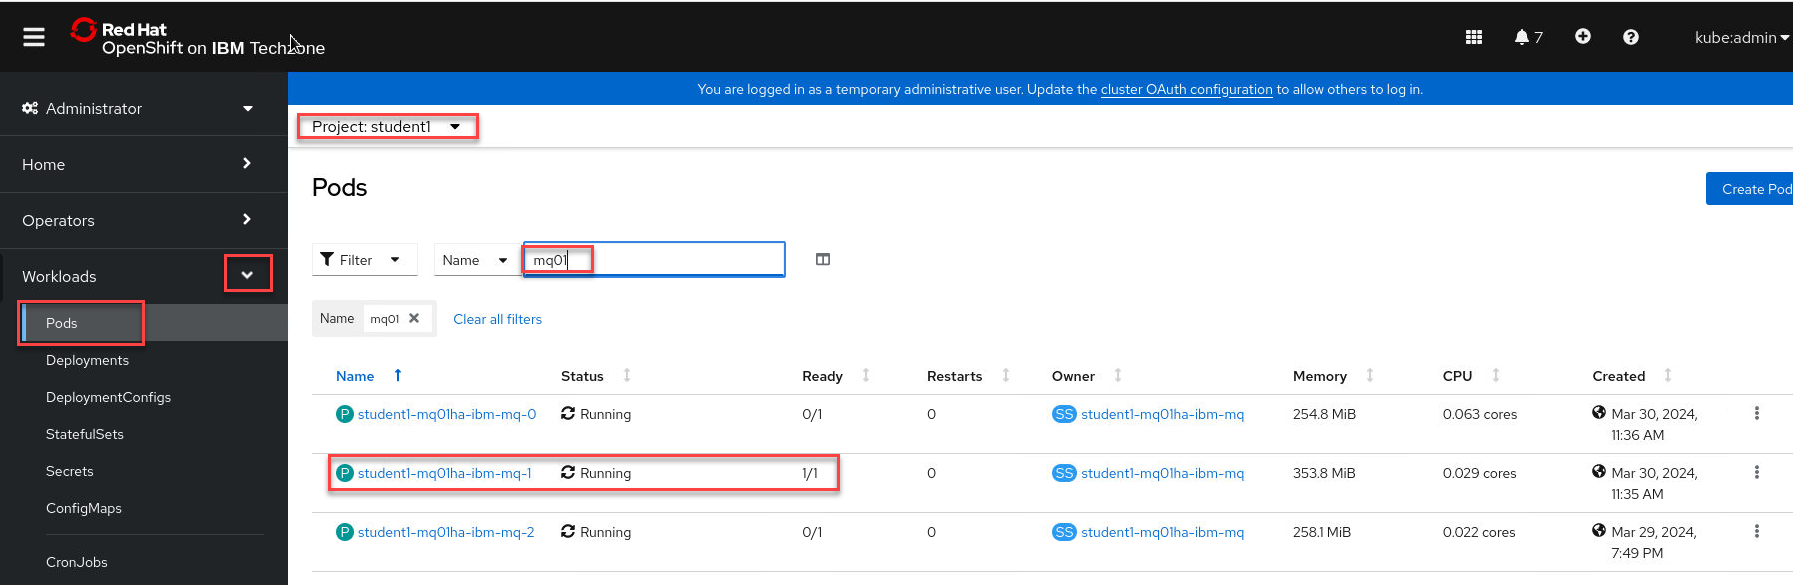Click the notifications bell icon
The height and width of the screenshot is (585, 1793).
pos(1522,37)
